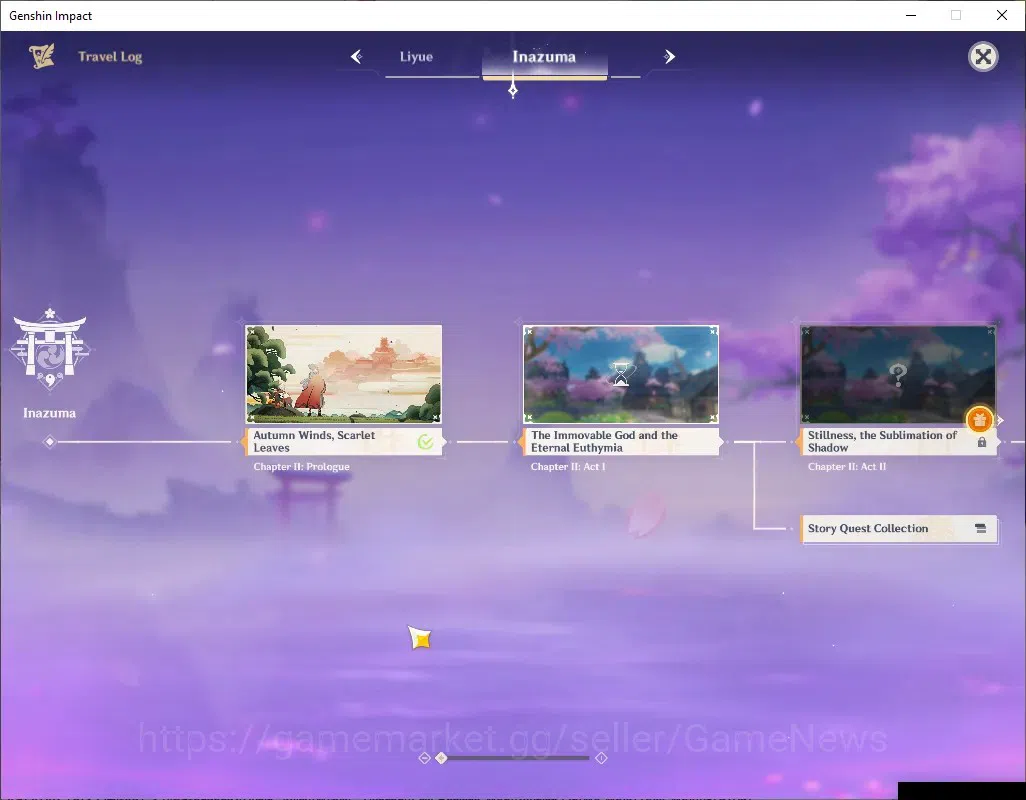
Task: Open the Story Quest Collection
Action: click(x=899, y=529)
